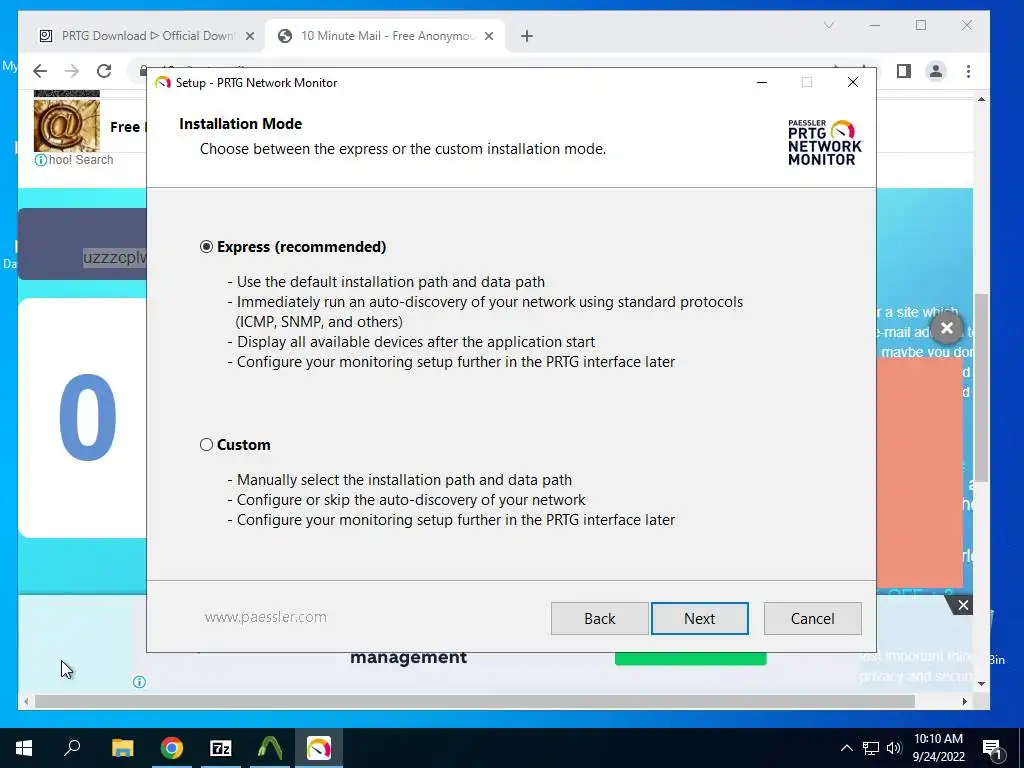Open the notification center icon
The width and height of the screenshot is (1024, 768).
coord(993,749)
